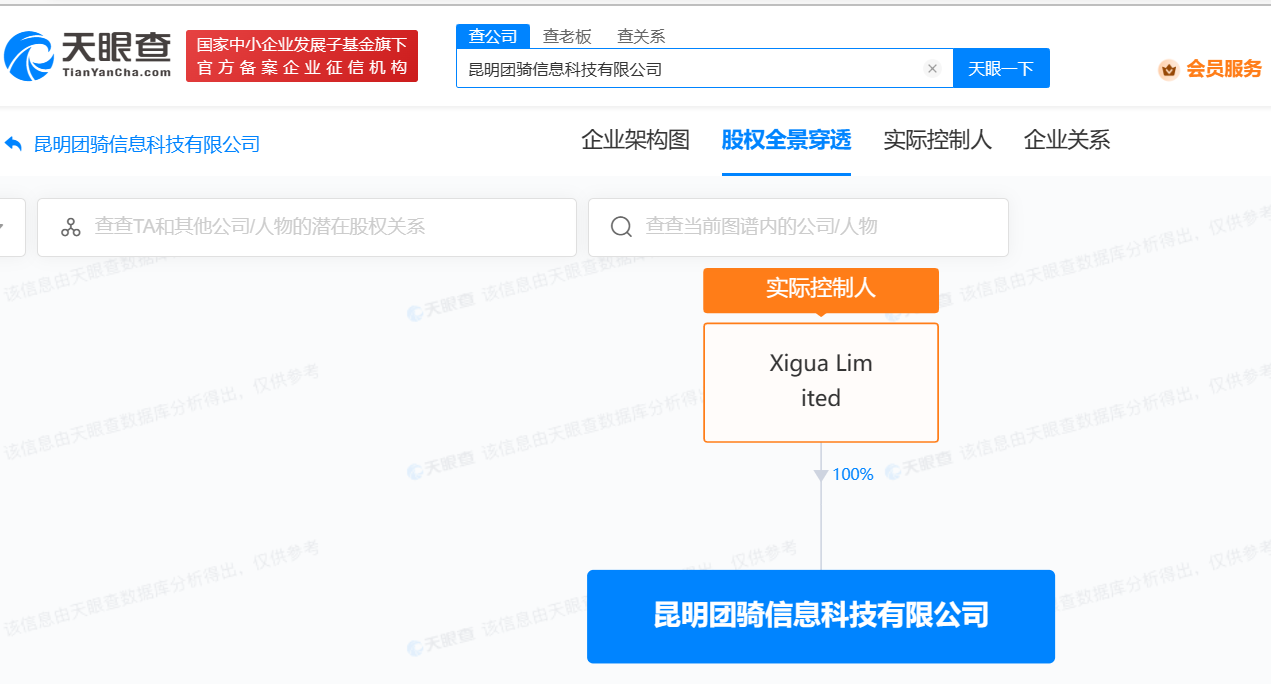This screenshot has width=1271, height=684.
Task: Open the 股权全景穿透 tab
Action: click(x=786, y=140)
